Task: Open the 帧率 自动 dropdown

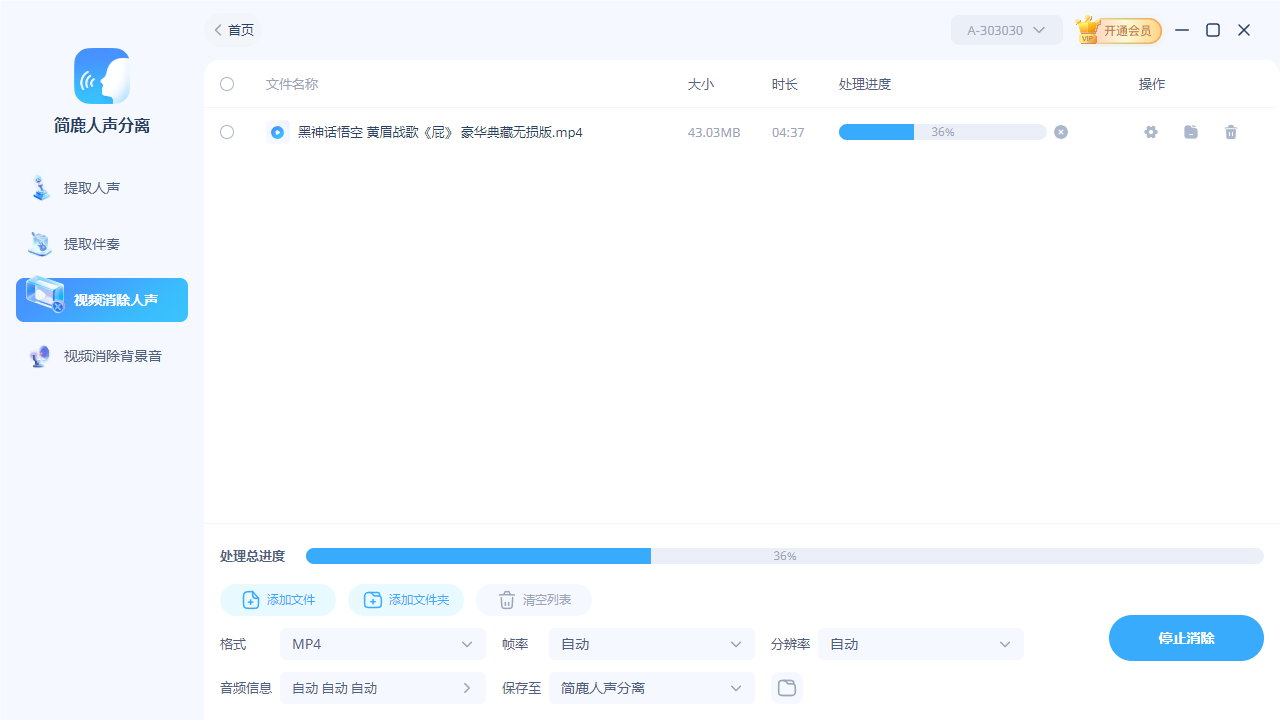Action: (x=651, y=644)
